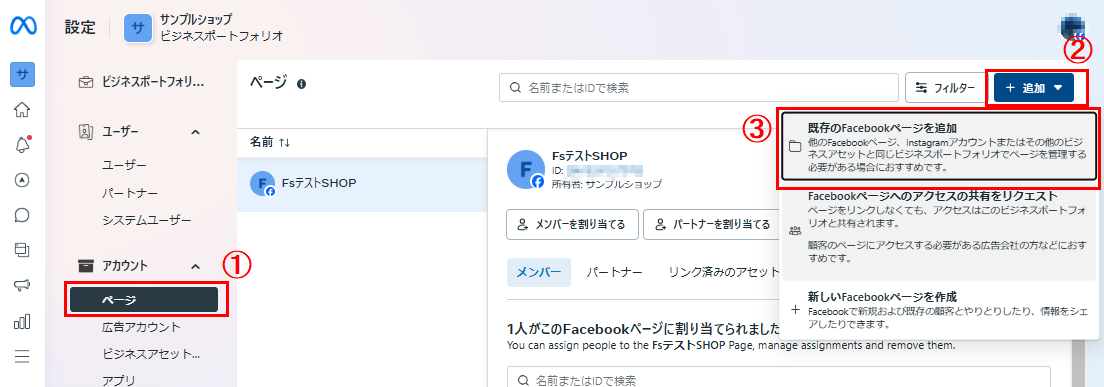Choose 新しいFacebookページを作成 menu option
The width and height of the screenshot is (1104, 387).
(939, 310)
